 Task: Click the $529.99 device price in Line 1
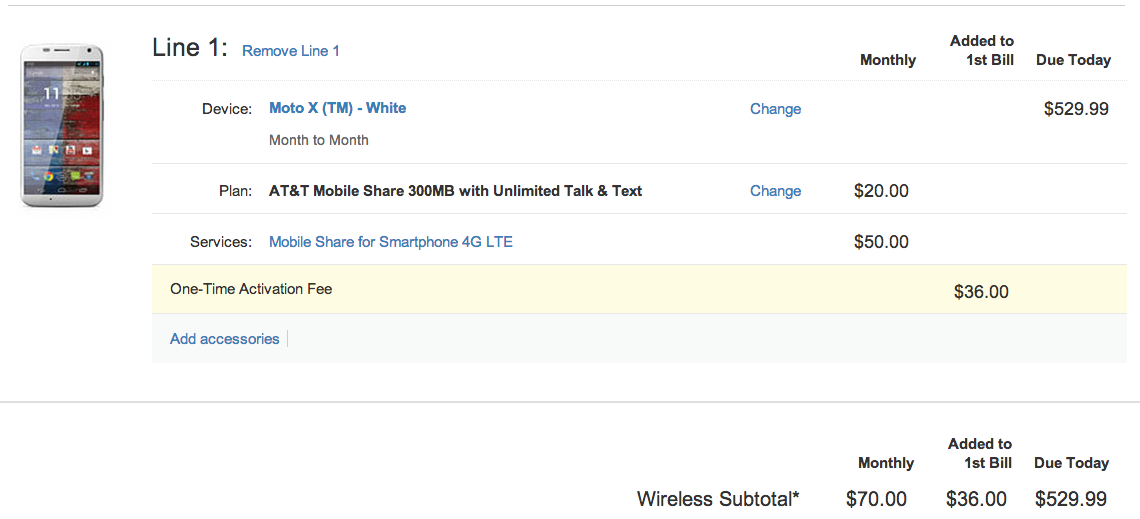click(x=1076, y=109)
